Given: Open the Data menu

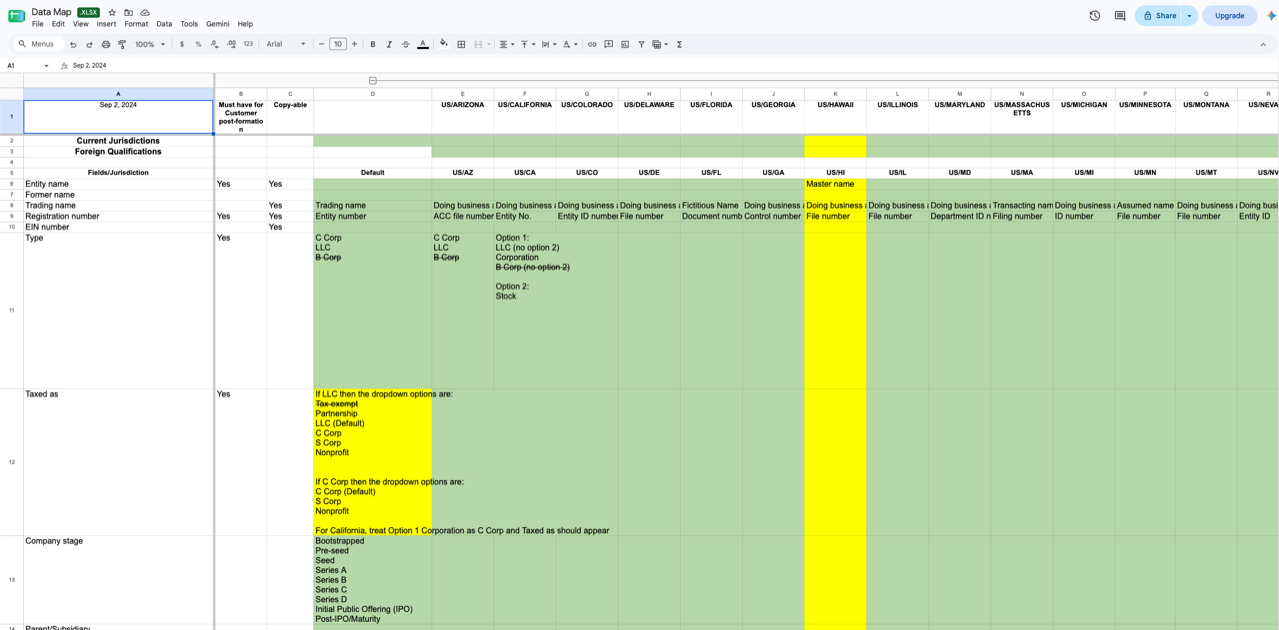Looking at the screenshot, I should [164, 24].
